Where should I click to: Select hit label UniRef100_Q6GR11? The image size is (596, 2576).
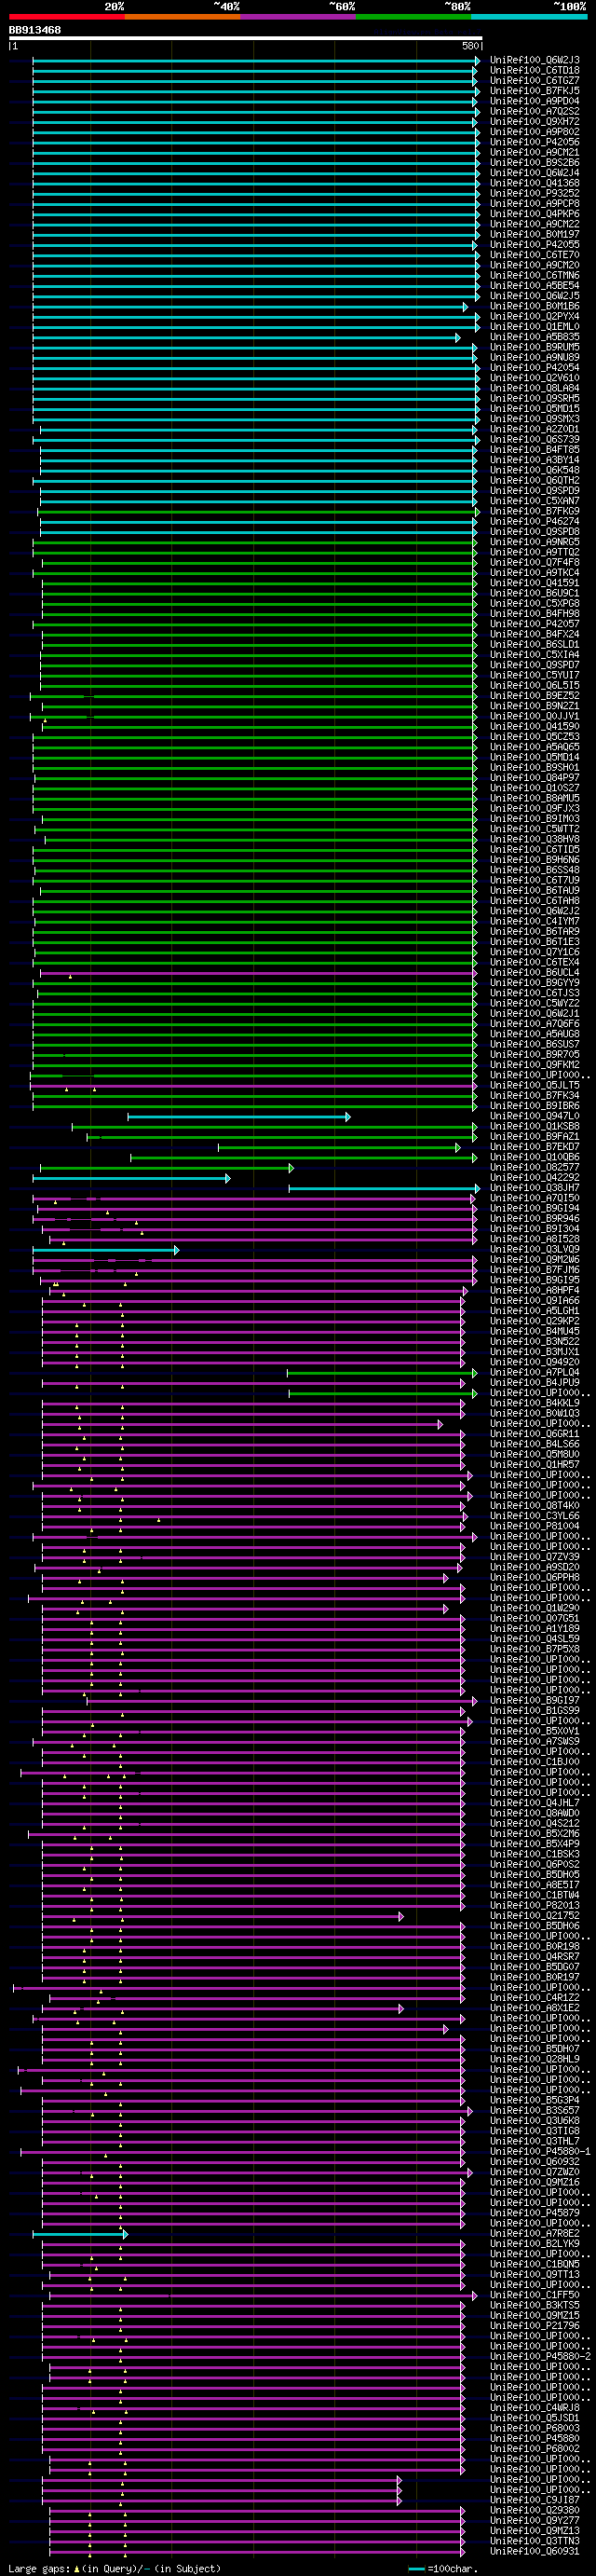(x=534, y=1434)
